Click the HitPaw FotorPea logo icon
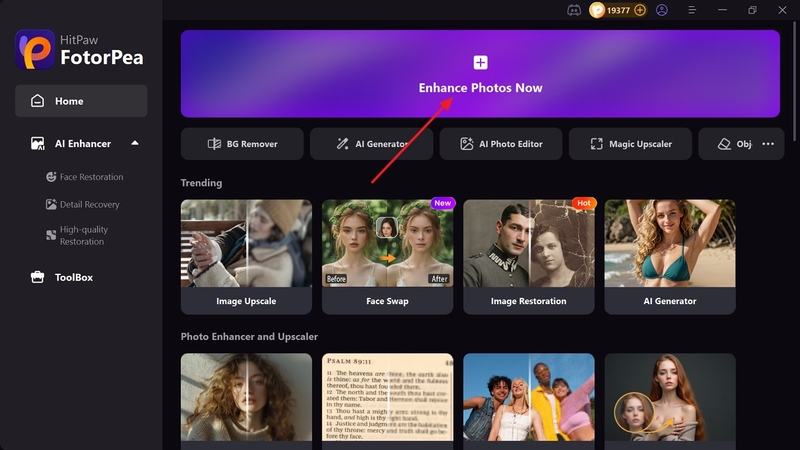 [x=35, y=49]
